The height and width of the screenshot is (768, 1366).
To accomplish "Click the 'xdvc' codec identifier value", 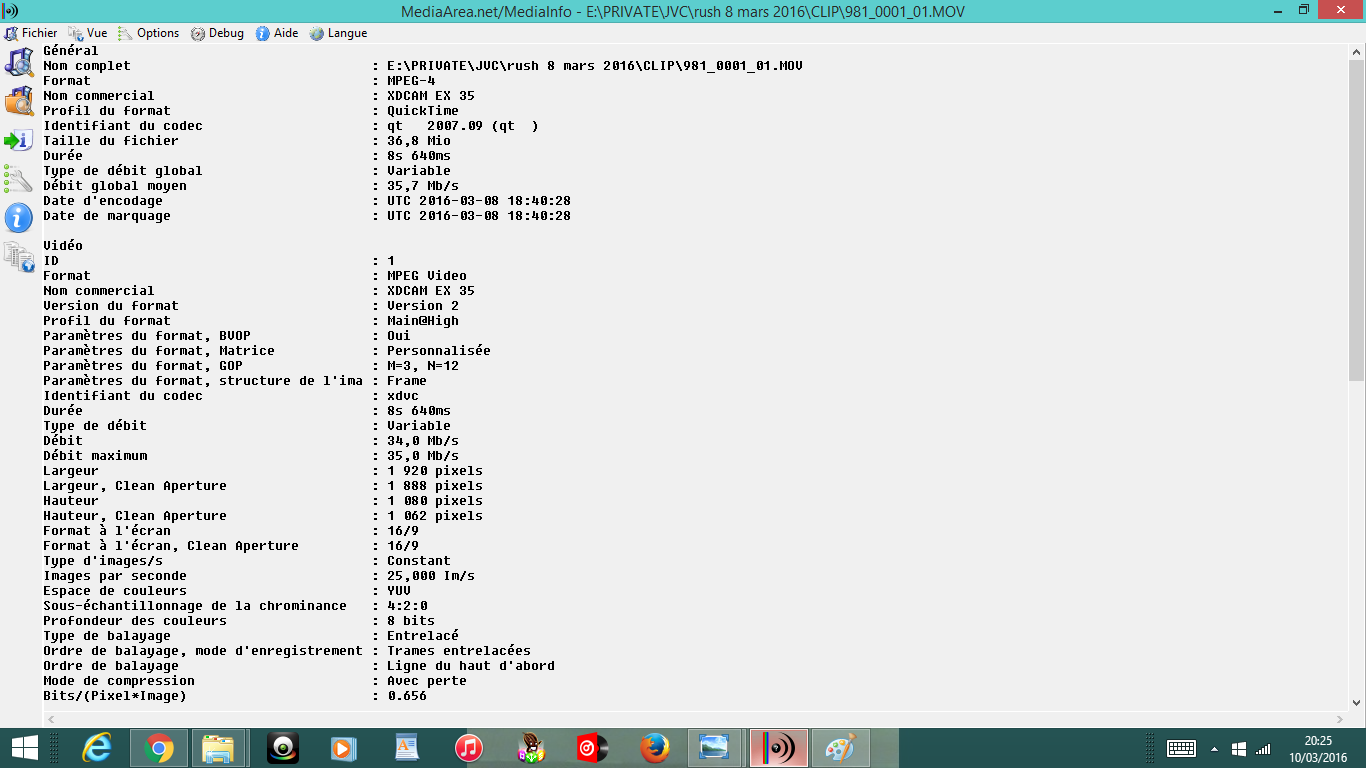I will [x=403, y=396].
